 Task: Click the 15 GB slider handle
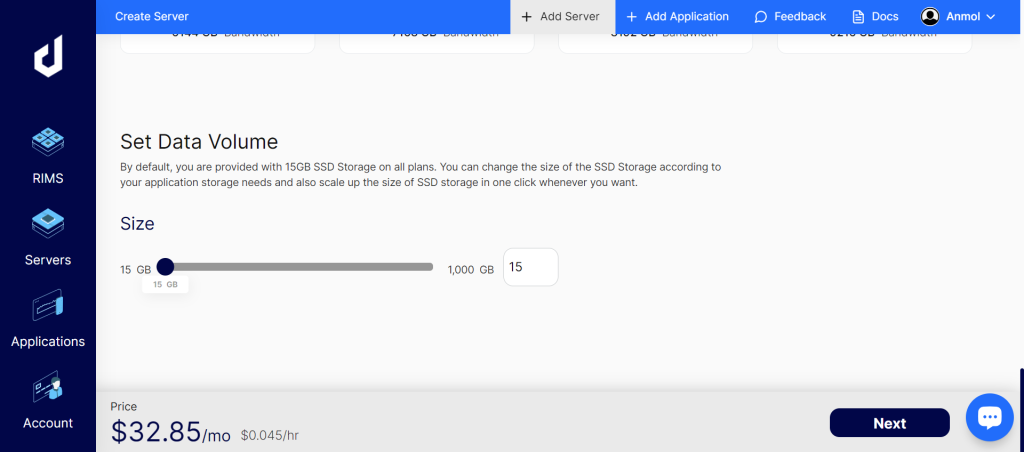[166, 267]
